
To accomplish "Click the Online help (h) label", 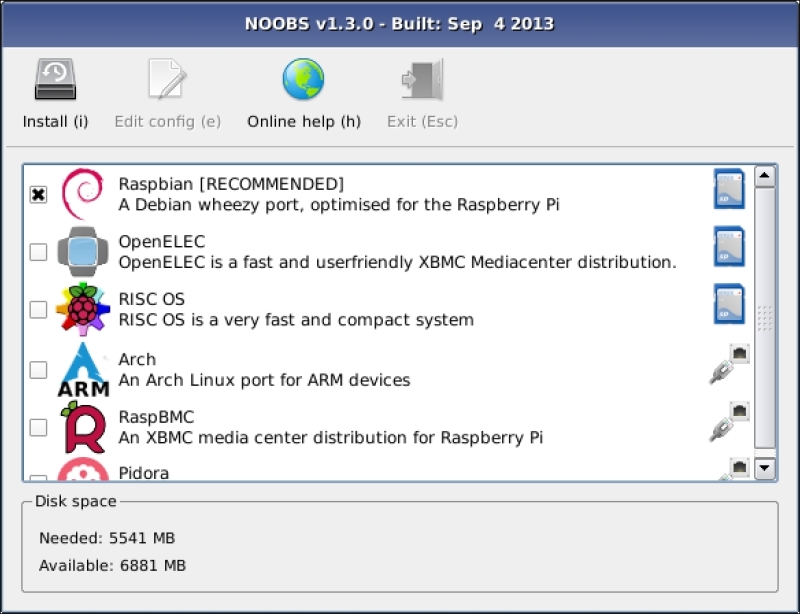I will click(x=304, y=122).
